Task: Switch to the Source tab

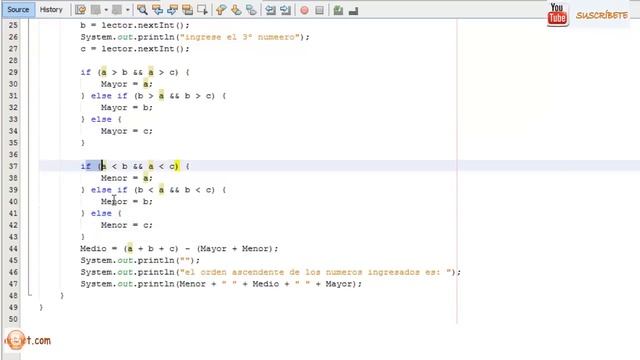Action: tap(18, 9)
